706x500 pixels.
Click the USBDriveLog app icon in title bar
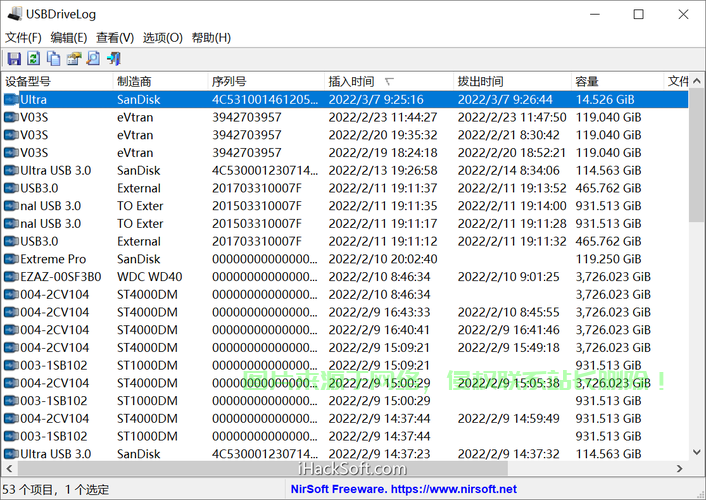(x=14, y=14)
